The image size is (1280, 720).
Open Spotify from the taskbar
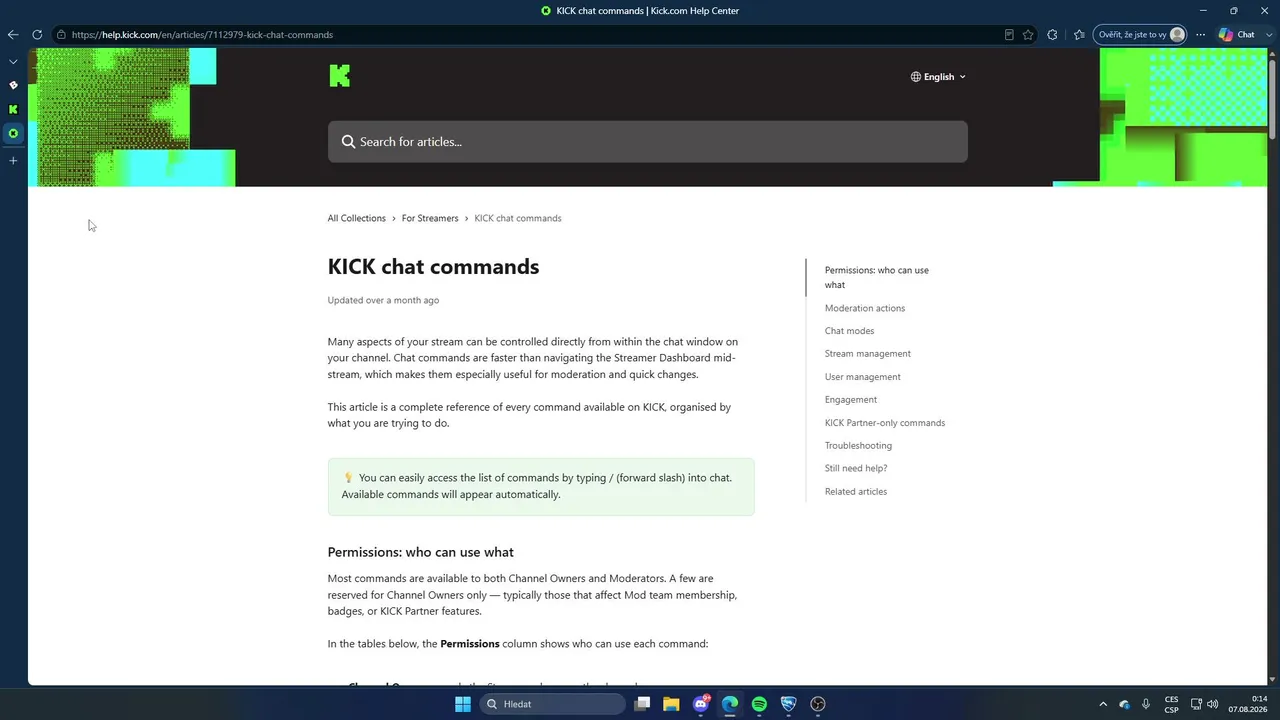759,704
